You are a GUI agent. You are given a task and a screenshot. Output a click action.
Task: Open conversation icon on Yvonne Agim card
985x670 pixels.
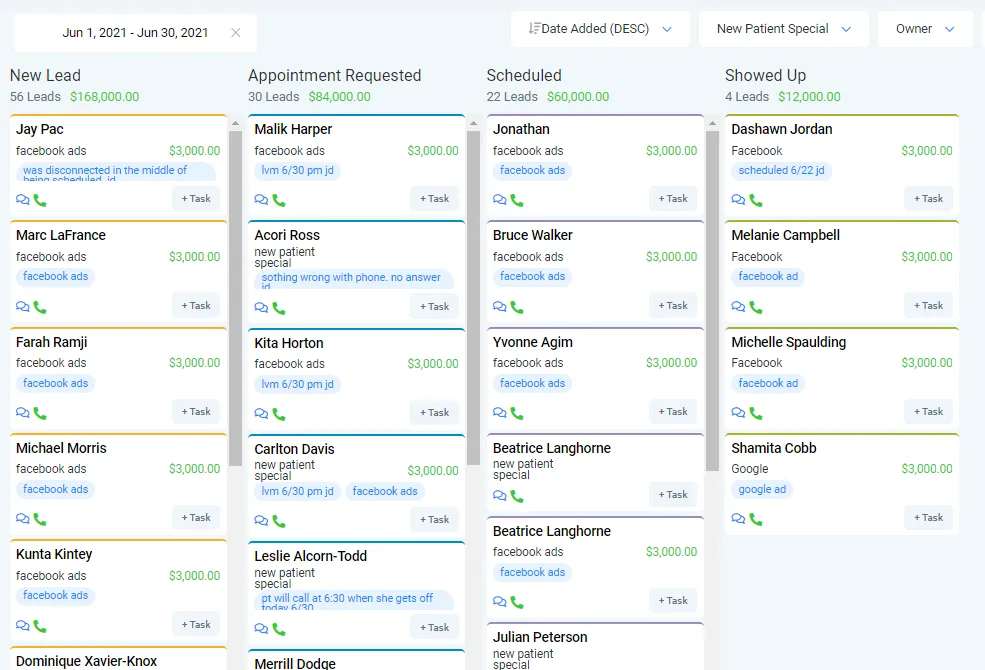point(499,413)
